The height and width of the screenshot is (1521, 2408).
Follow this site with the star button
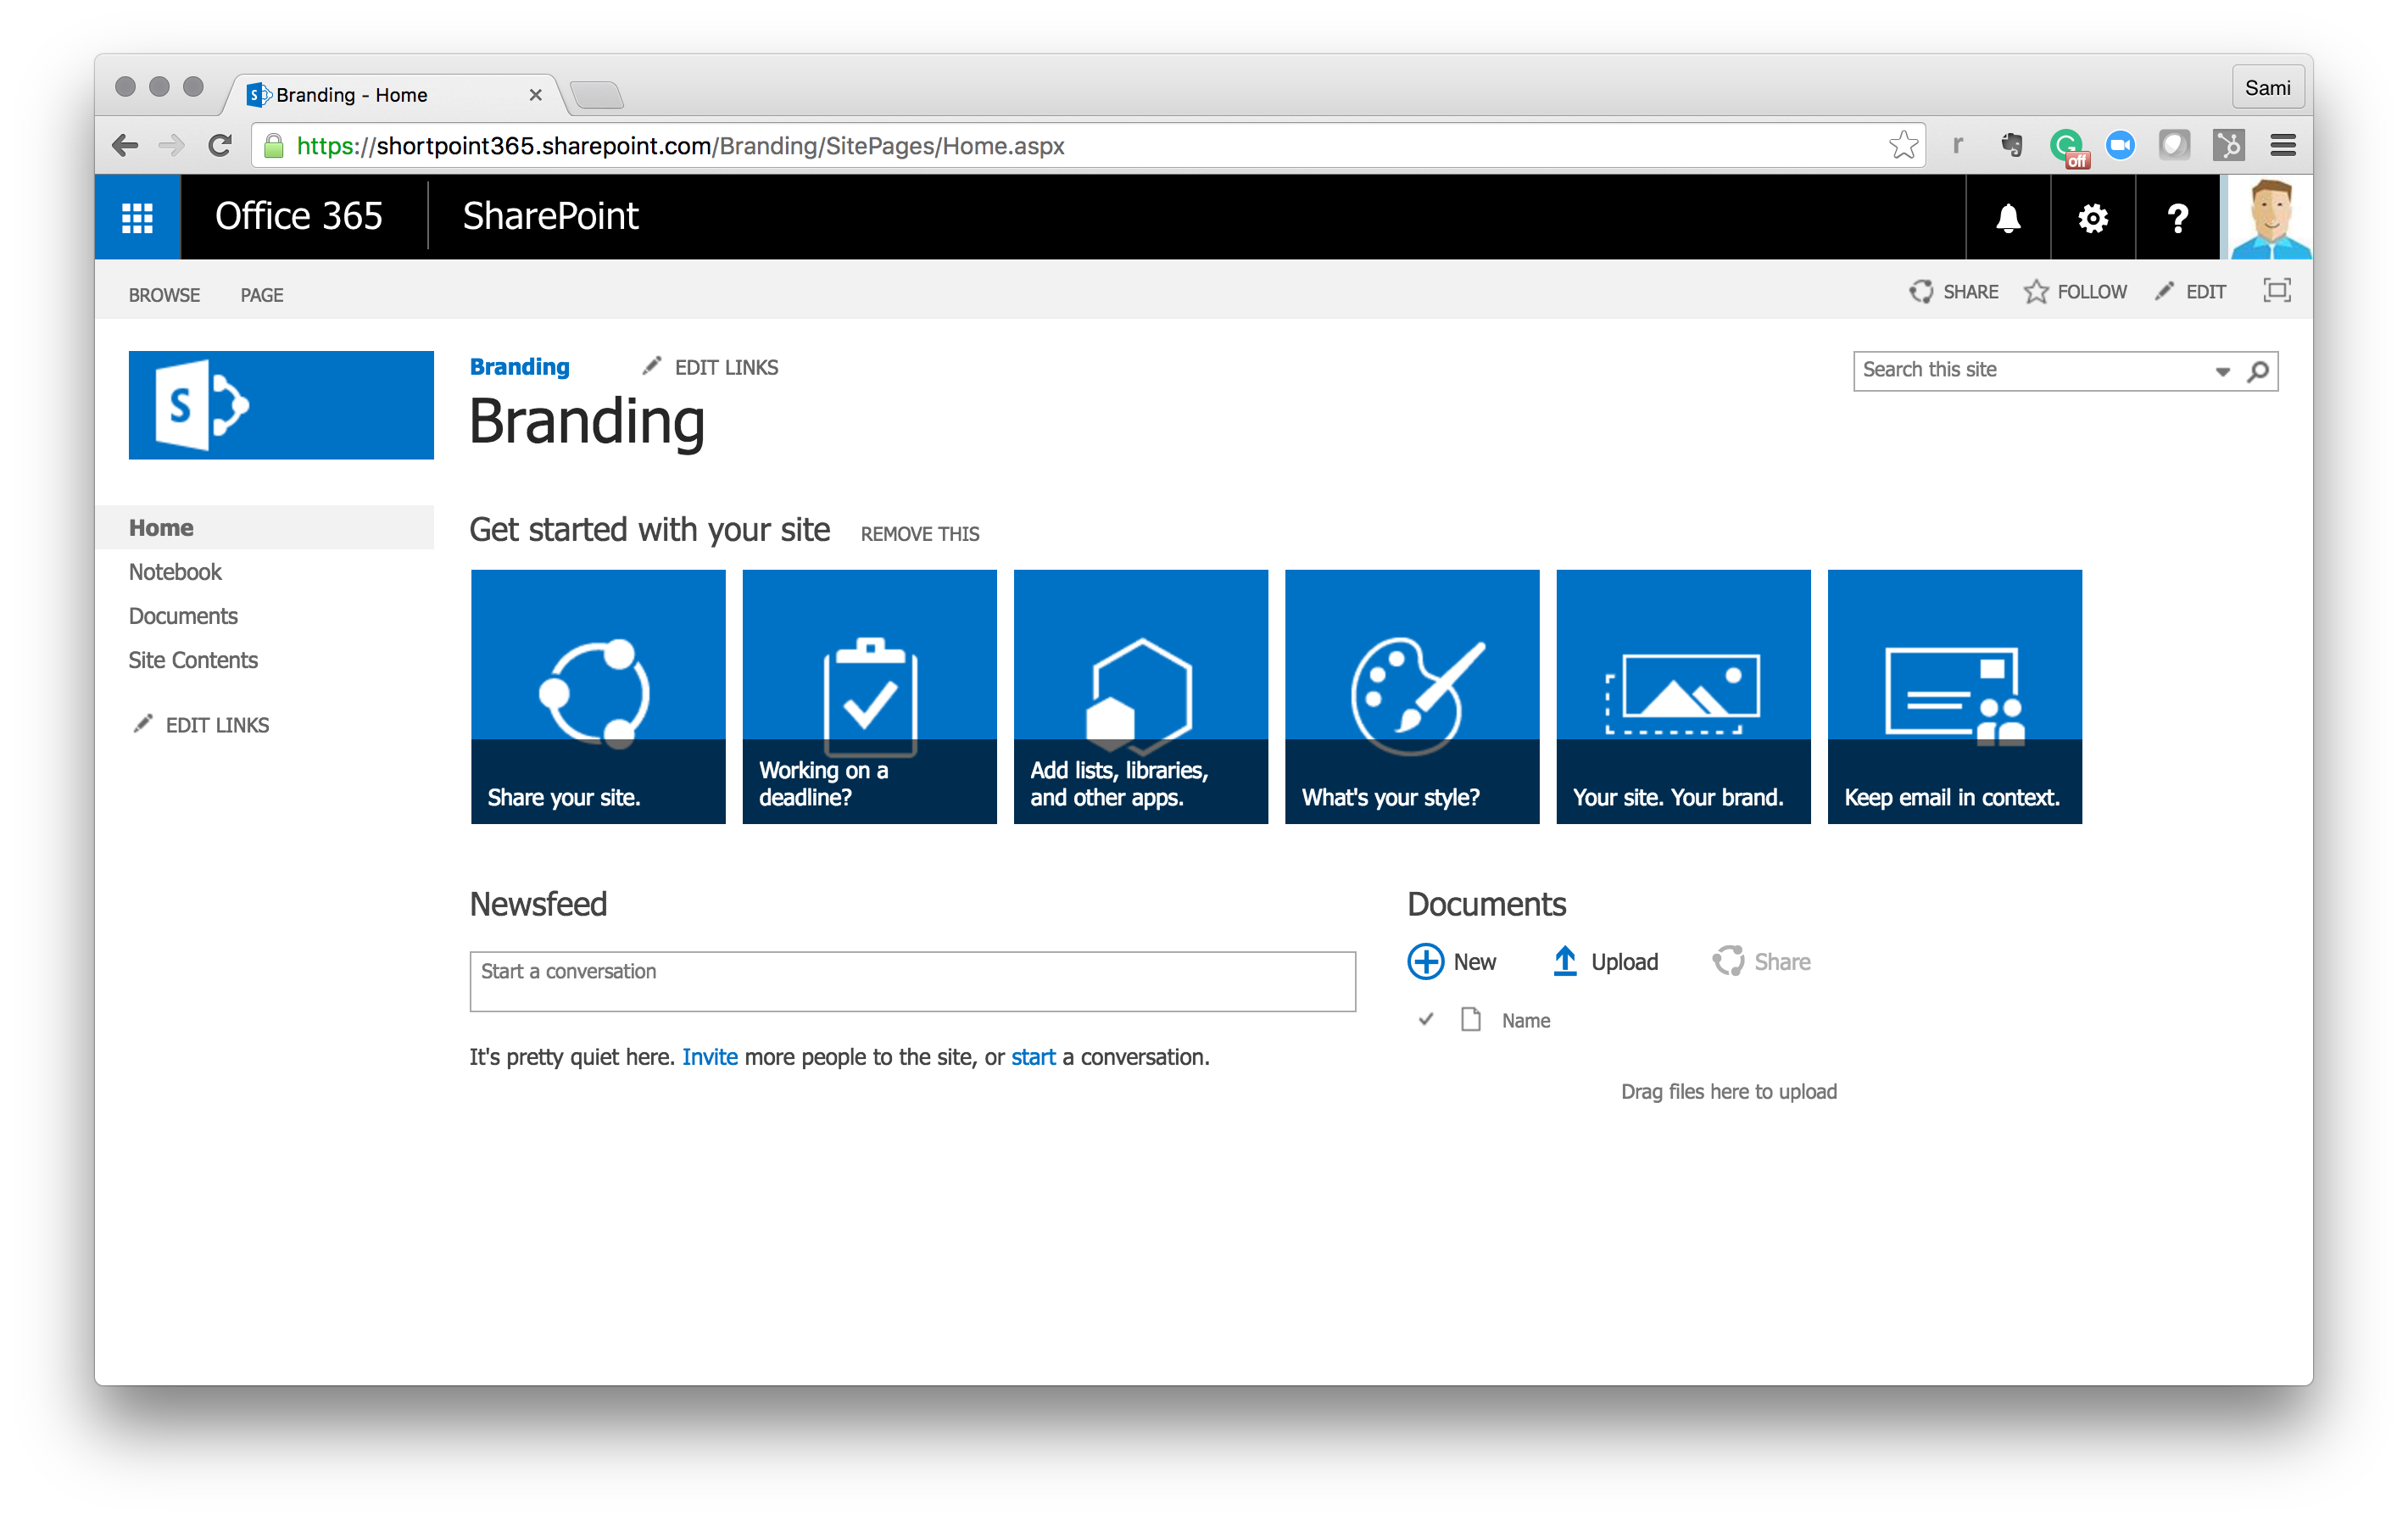click(2075, 291)
